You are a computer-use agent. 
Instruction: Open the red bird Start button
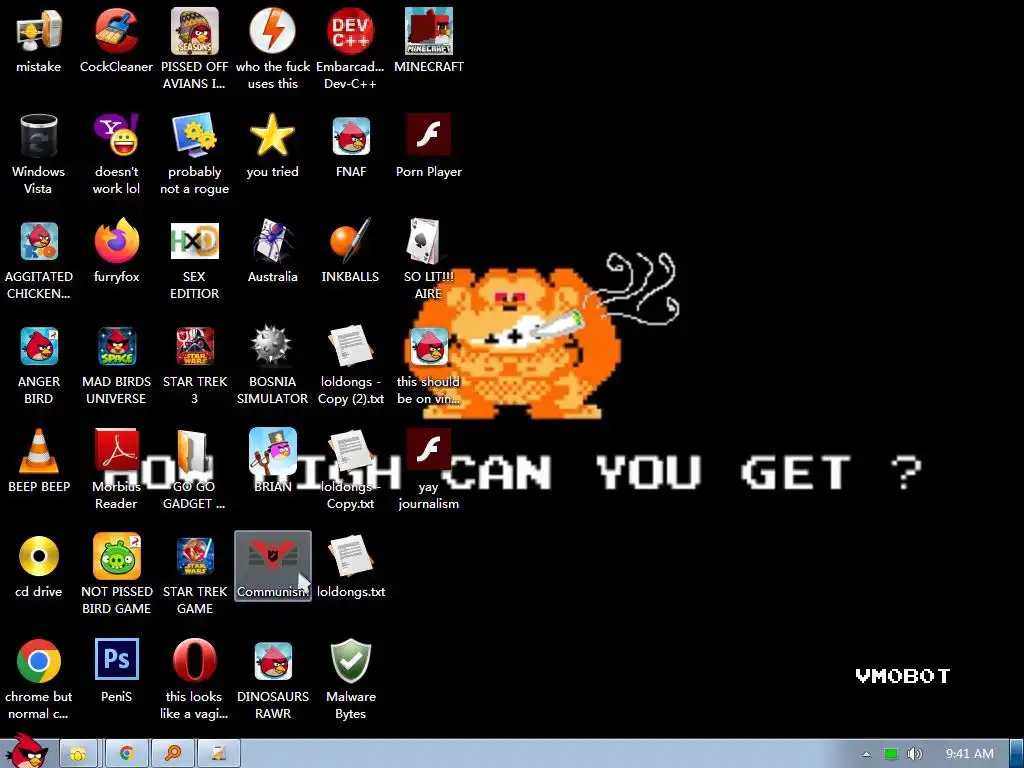28,750
